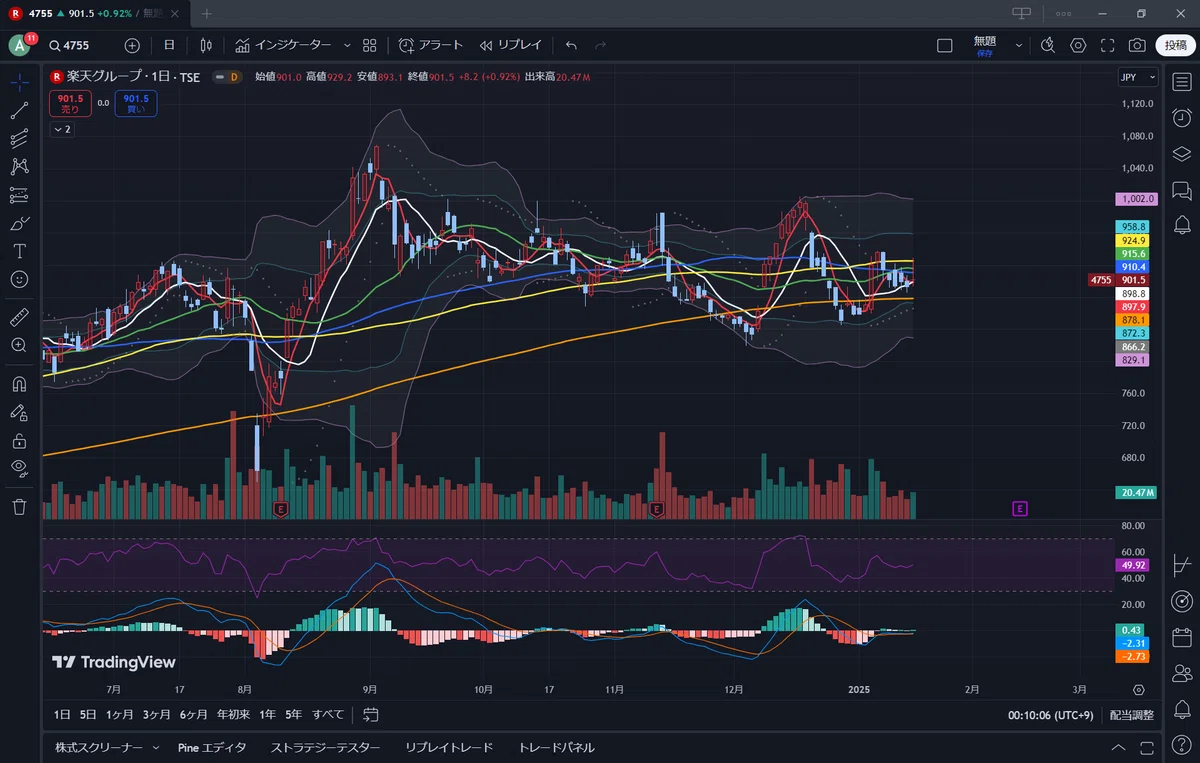1200x763 pixels.
Task: Toggle hide all drawings eye icon
Action: 19,468
